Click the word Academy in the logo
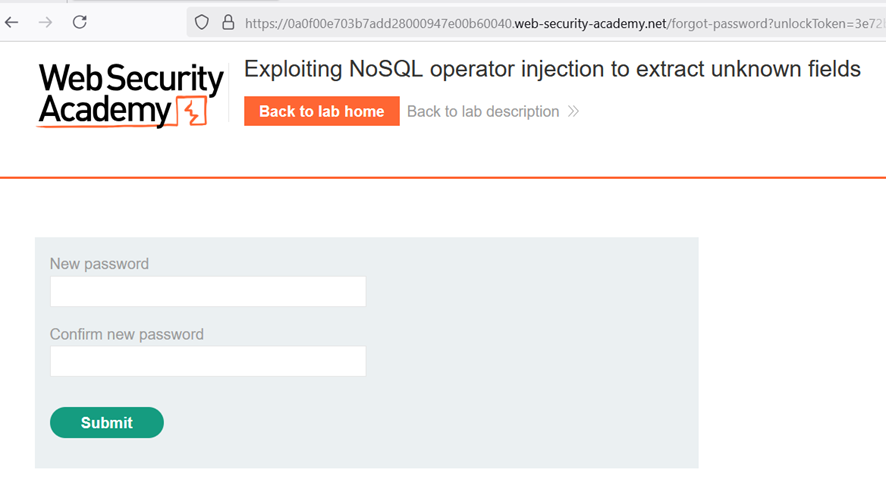 pos(105,111)
